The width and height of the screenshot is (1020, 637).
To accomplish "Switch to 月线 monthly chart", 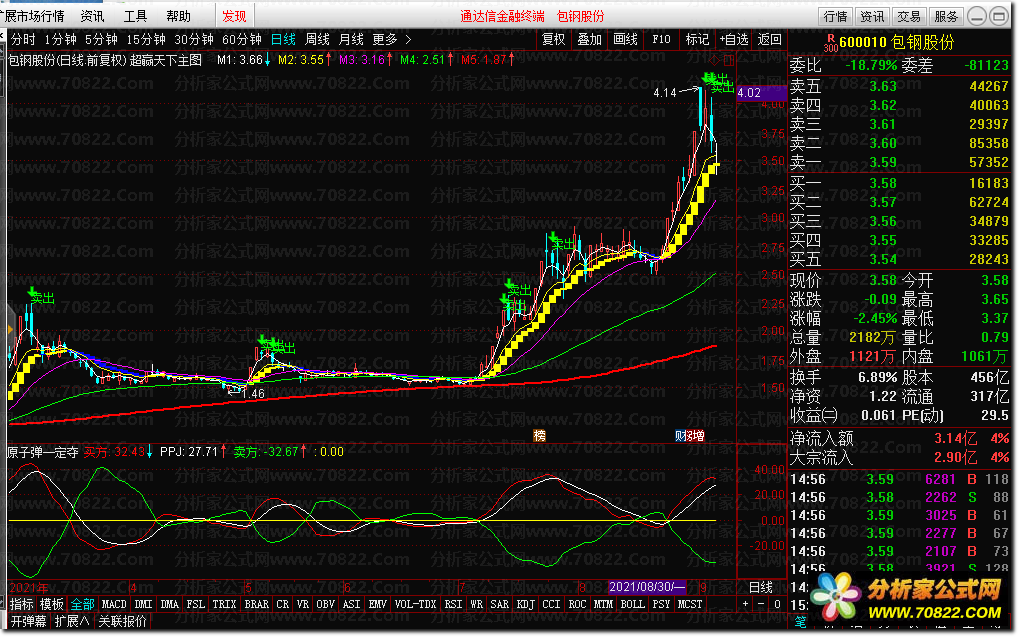I will (351, 40).
